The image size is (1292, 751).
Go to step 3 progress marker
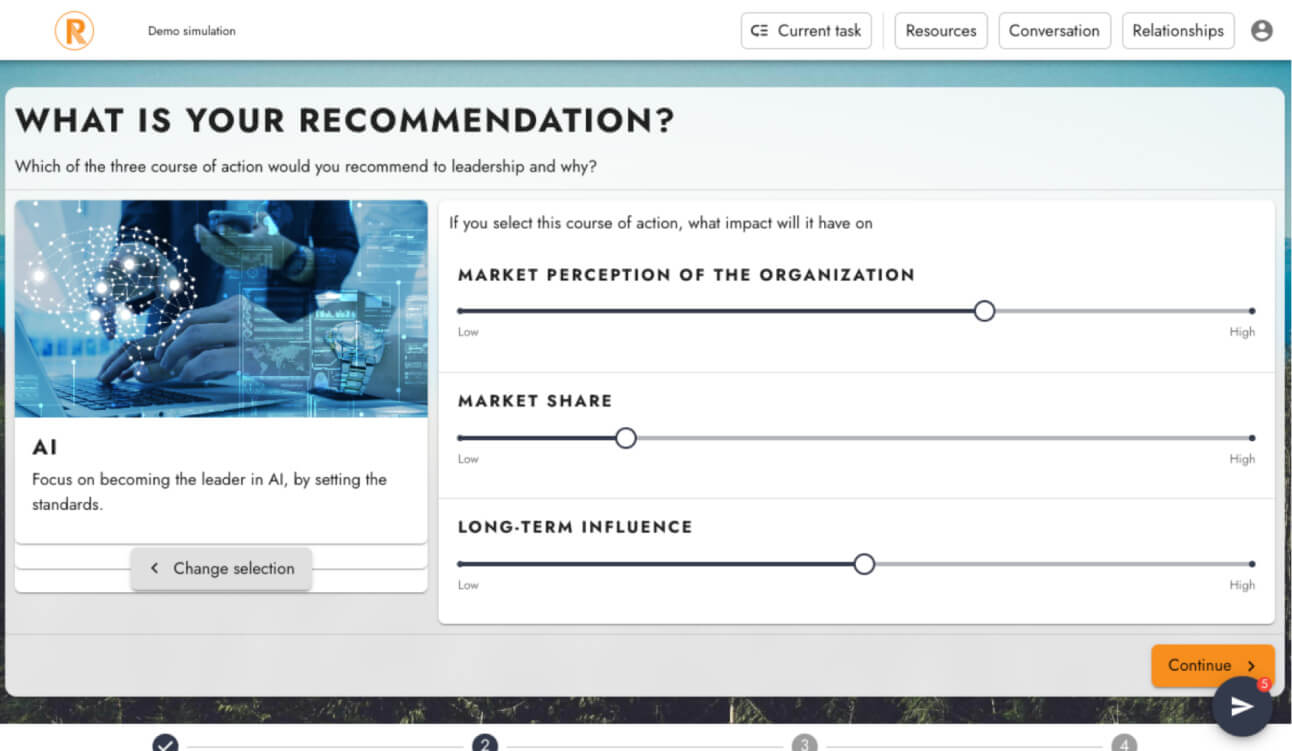point(804,744)
